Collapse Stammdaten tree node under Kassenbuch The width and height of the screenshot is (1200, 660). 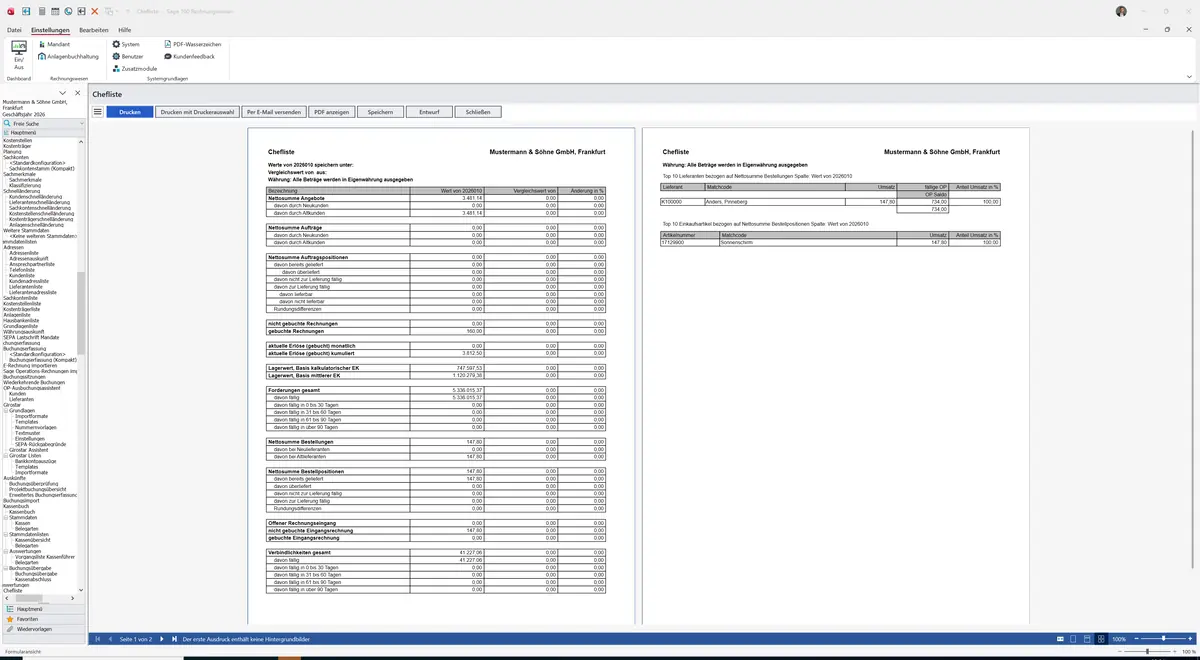coord(6,517)
